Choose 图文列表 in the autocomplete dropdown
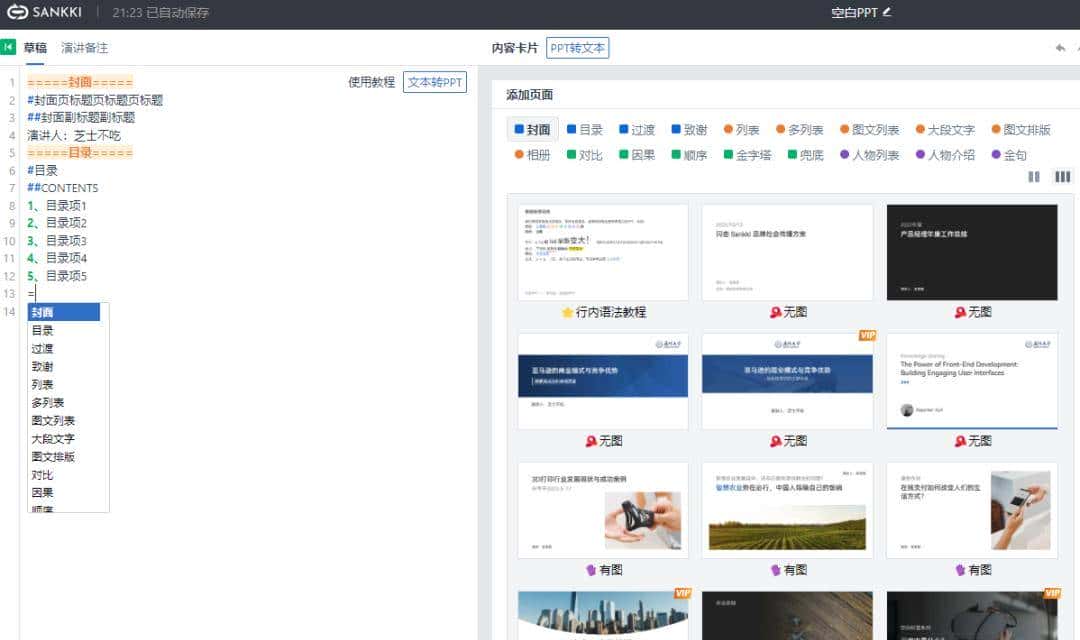Viewport: 1080px width, 640px height. 53,421
